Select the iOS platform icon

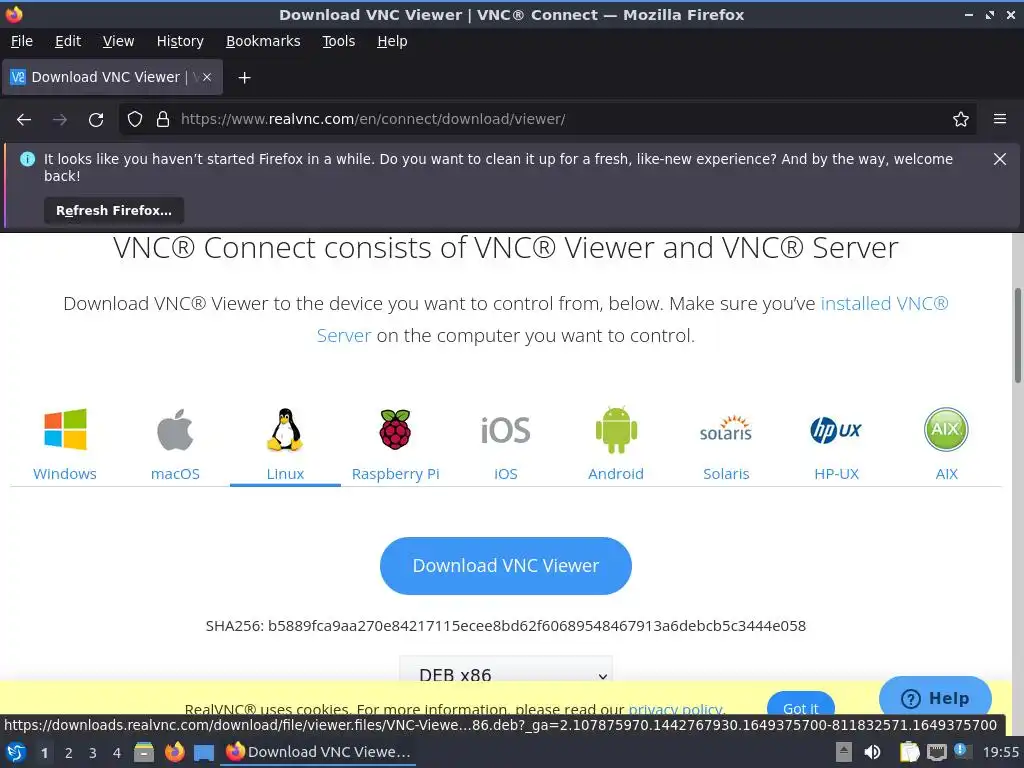(x=505, y=430)
